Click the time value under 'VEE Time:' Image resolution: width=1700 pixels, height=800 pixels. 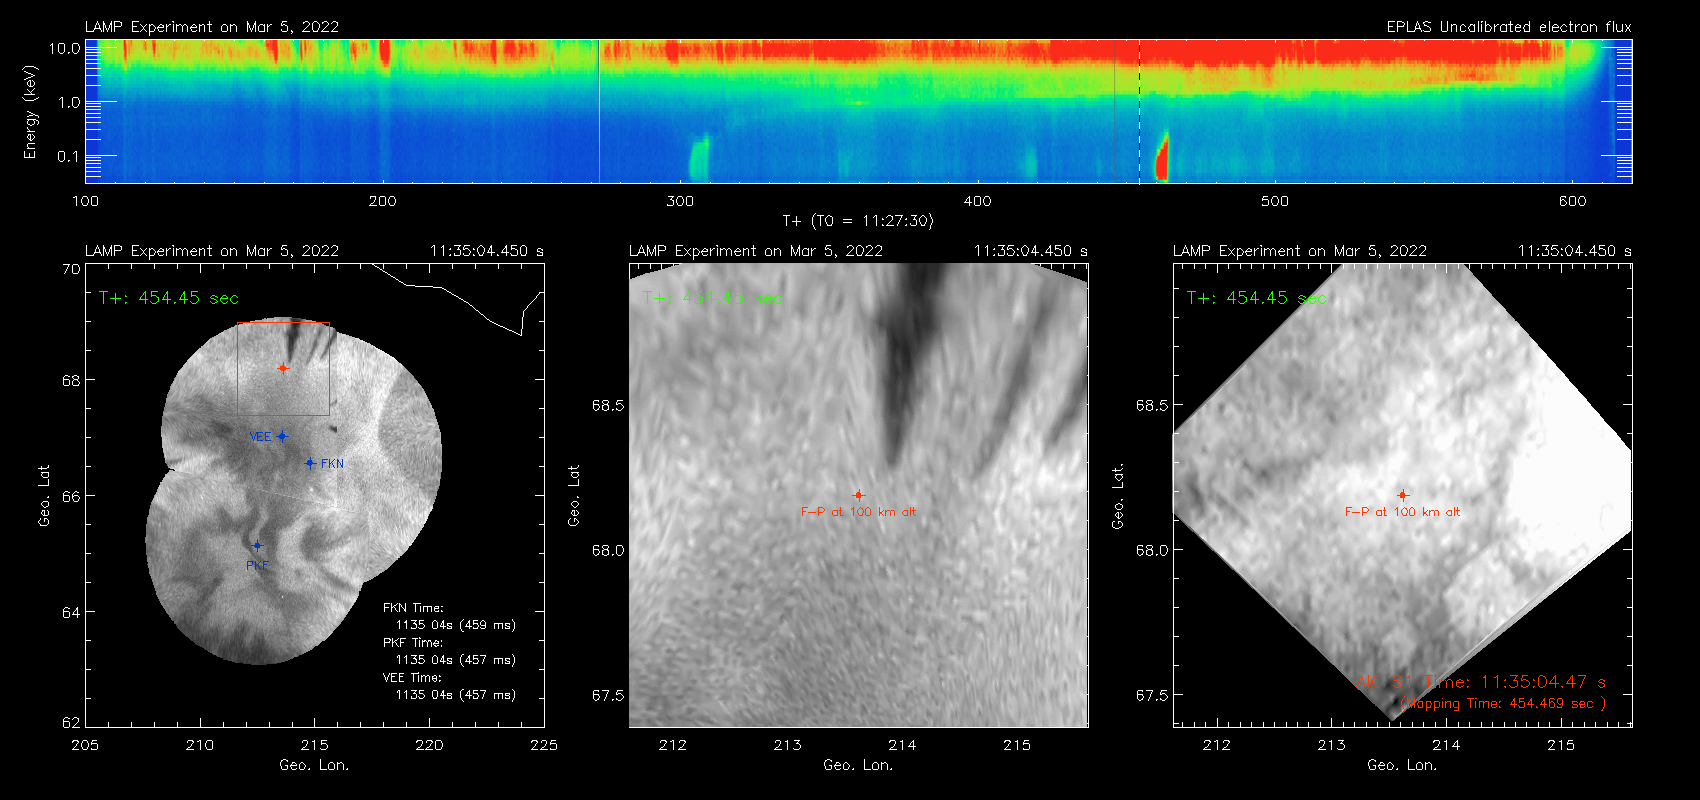[456, 695]
